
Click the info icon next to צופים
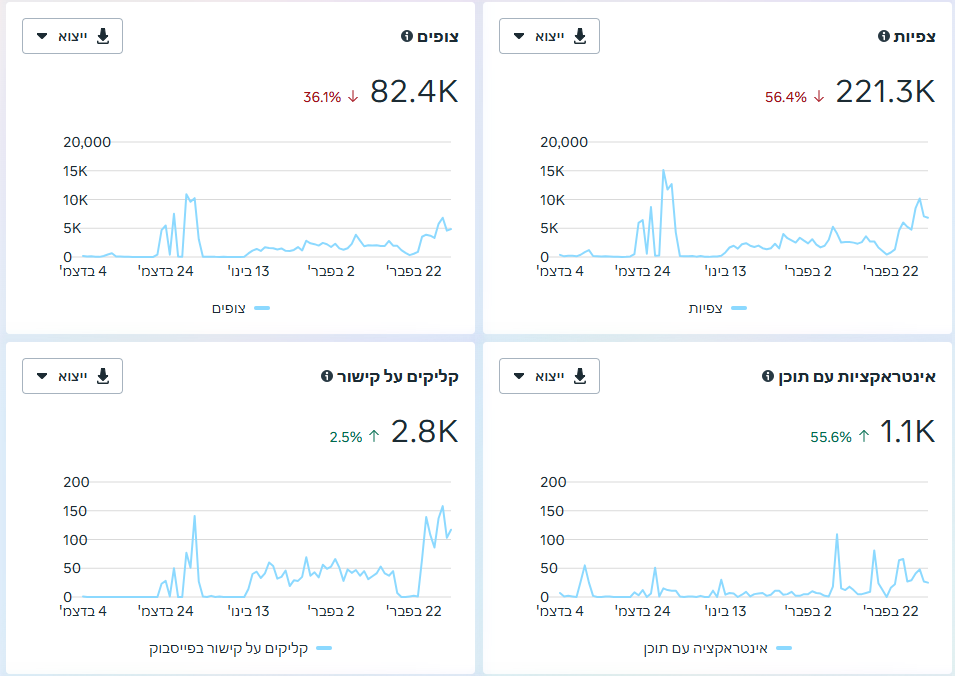[x=406, y=37]
